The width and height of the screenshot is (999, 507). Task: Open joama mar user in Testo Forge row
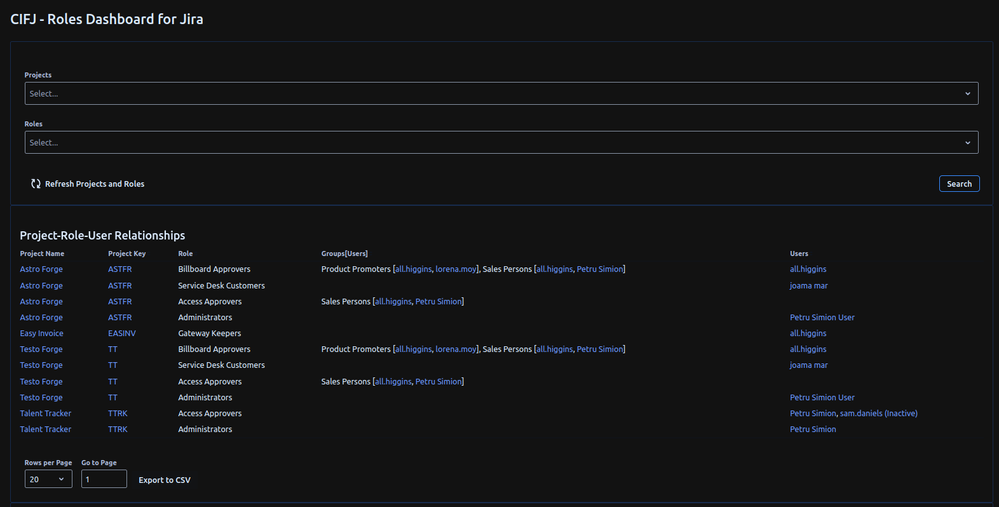click(809, 365)
